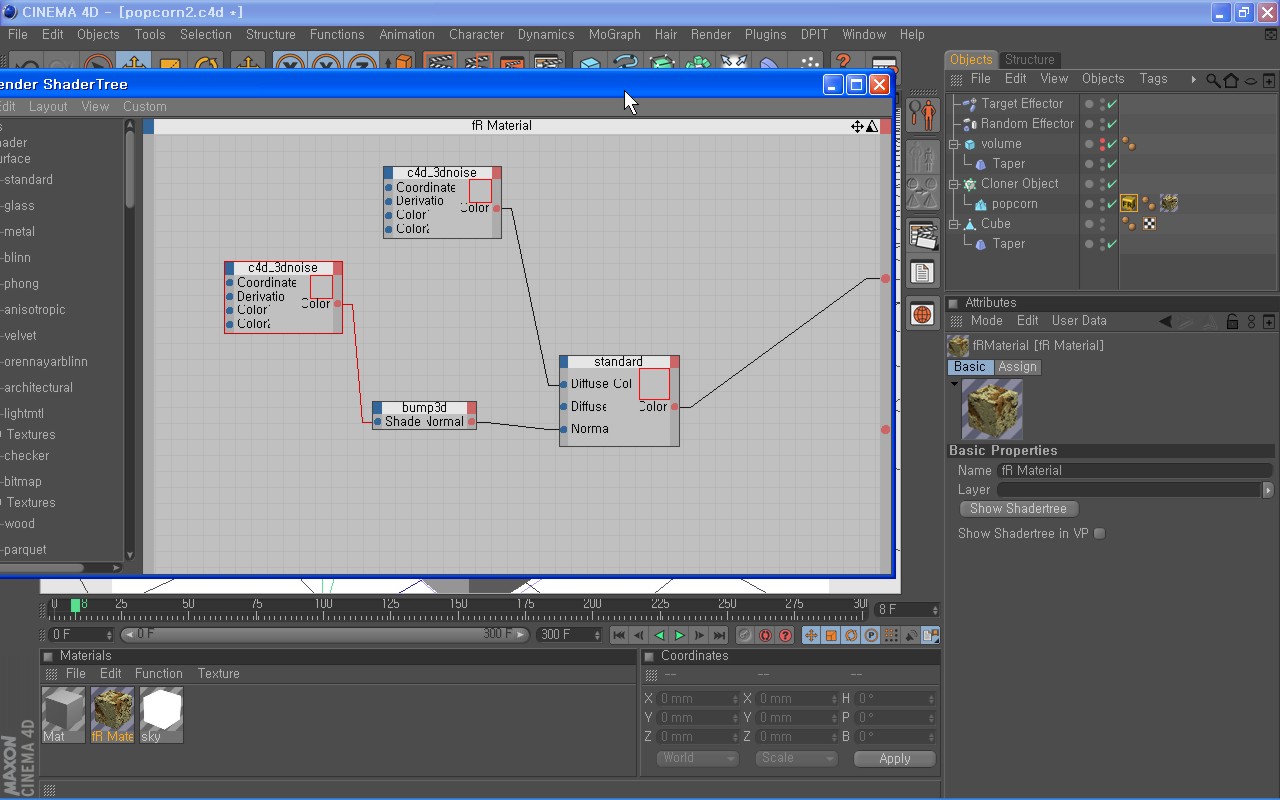This screenshot has width=1280, height=800.
Task: Click the Apply button in Coordinates
Action: pos(895,759)
